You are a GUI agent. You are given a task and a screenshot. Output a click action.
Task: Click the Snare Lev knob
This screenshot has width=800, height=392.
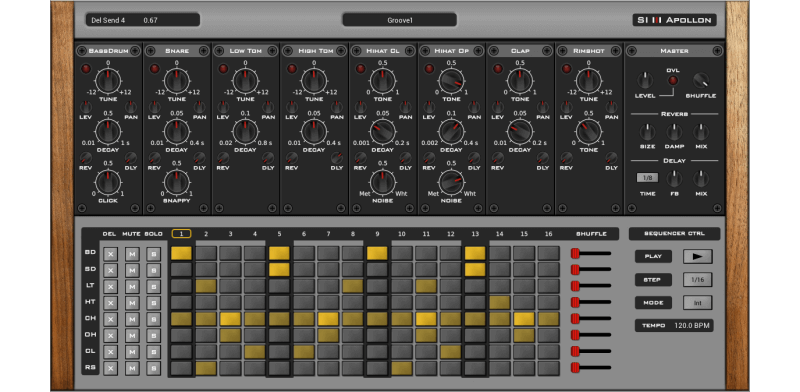(155, 107)
